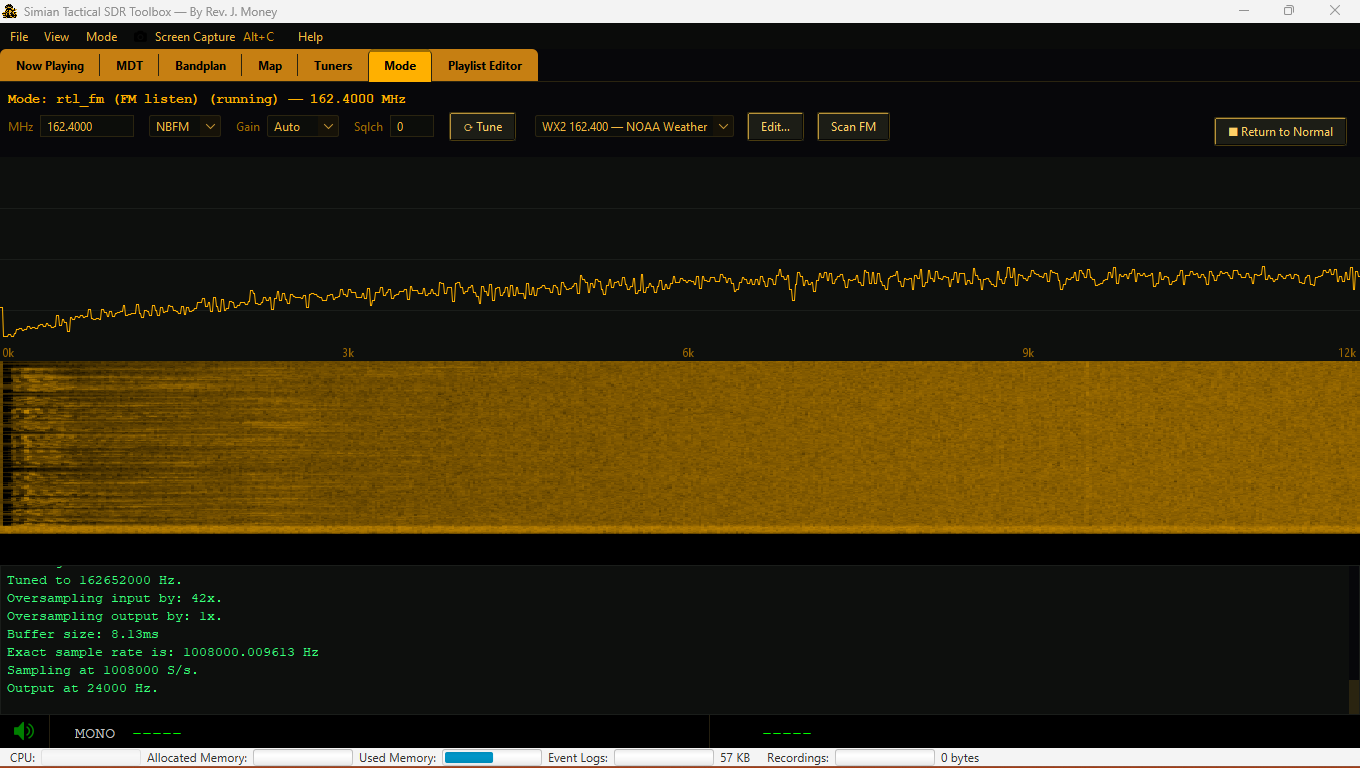This screenshot has width=1360, height=768.
Task: Click the mode status header text
Action: (x=206, y=99)
